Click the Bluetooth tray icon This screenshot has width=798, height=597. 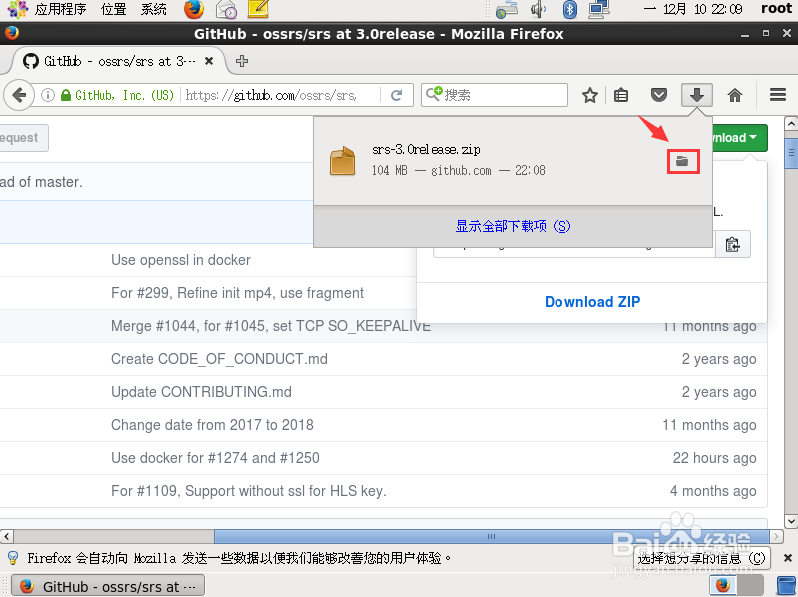click(x=569, y=9)
